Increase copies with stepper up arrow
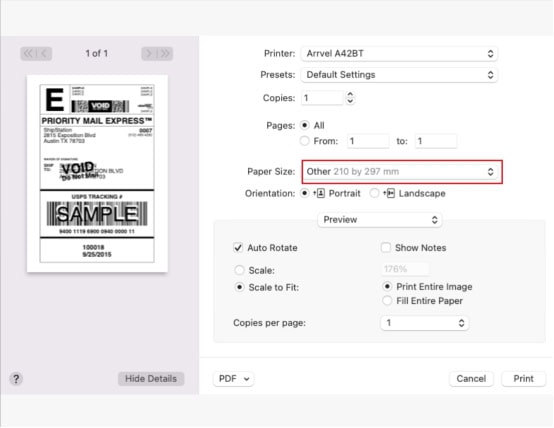 pyautogui.click(x=350, y=94)
